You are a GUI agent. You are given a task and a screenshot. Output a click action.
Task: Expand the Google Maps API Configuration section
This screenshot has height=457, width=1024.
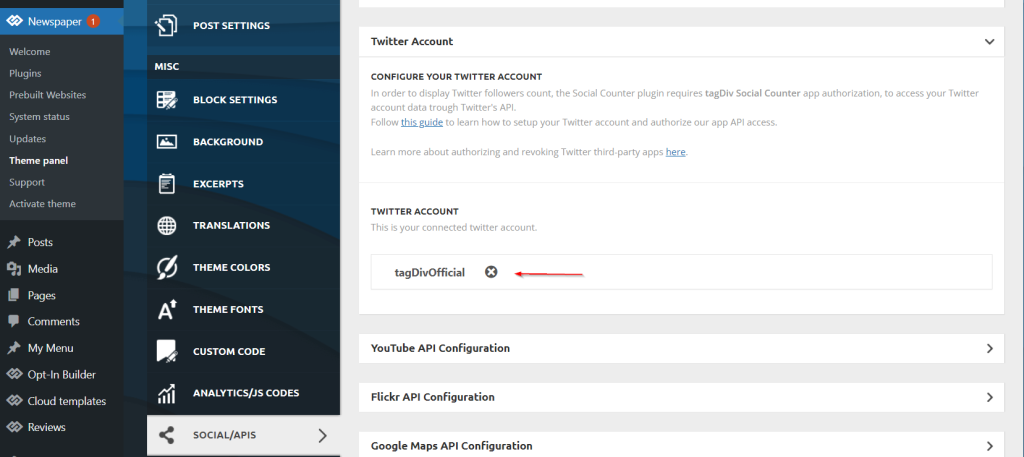(989, 445)
